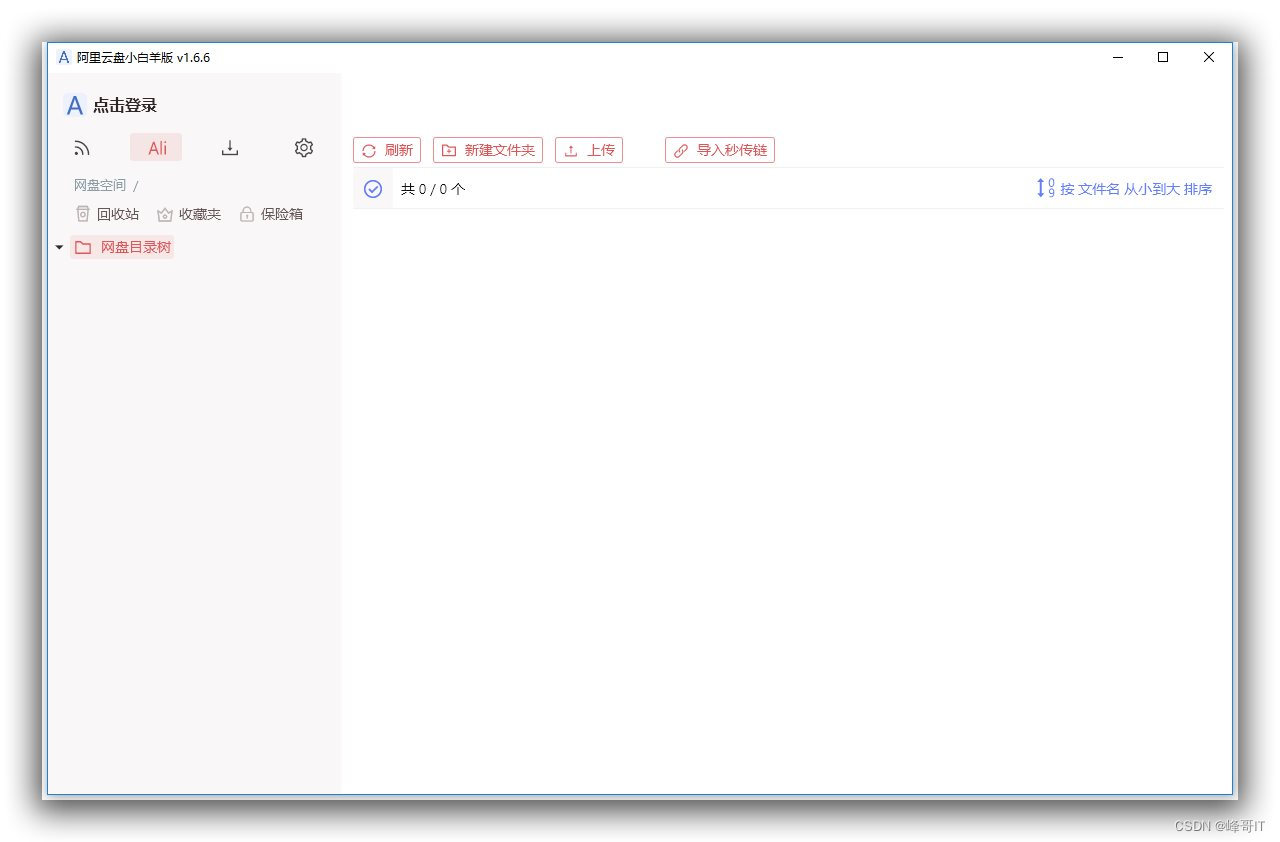This screenshot has height=842, width=1280.
Task: Click 导入秒传链 import link button
Action: [720, 150]
